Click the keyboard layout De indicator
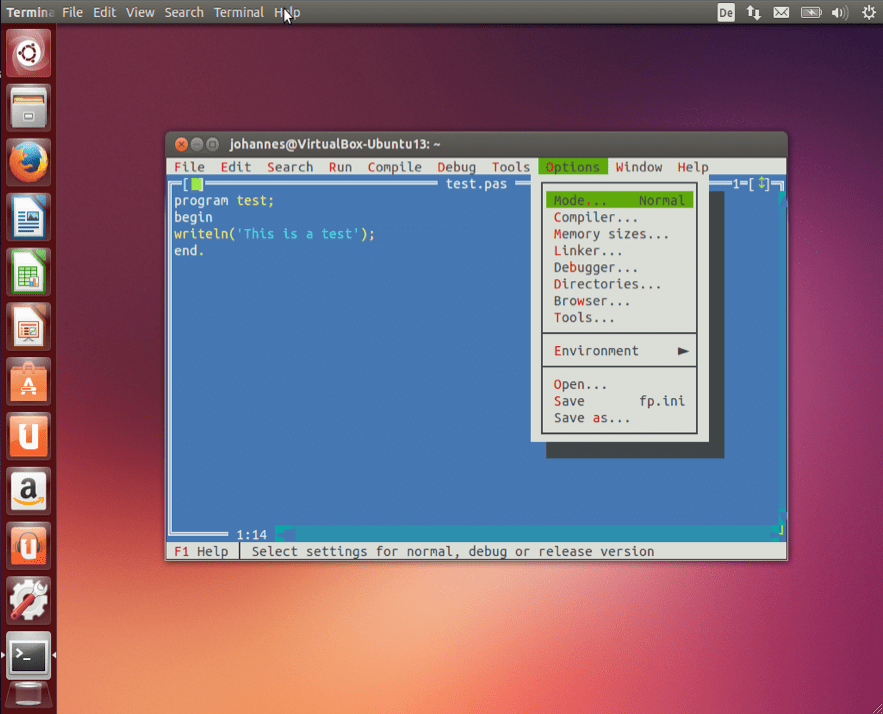This screenshot has width=883, height=714. (x=726, y=12)
